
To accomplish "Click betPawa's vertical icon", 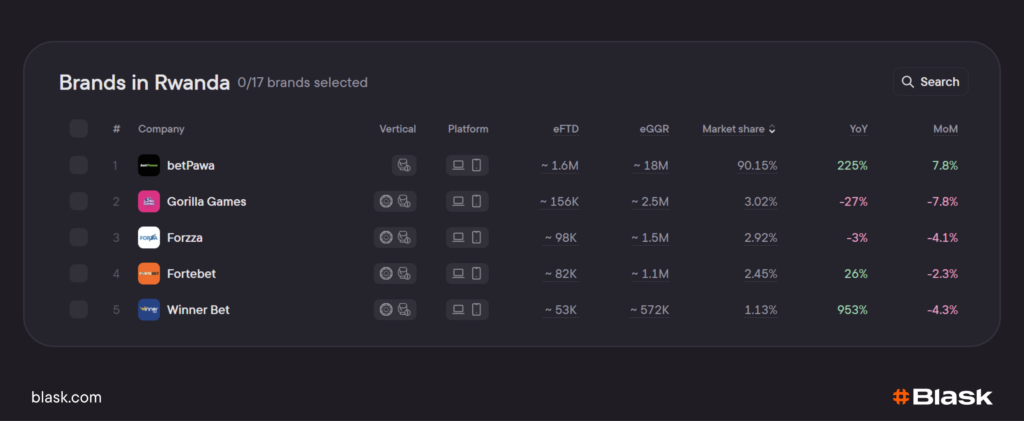I will (404, 165).
